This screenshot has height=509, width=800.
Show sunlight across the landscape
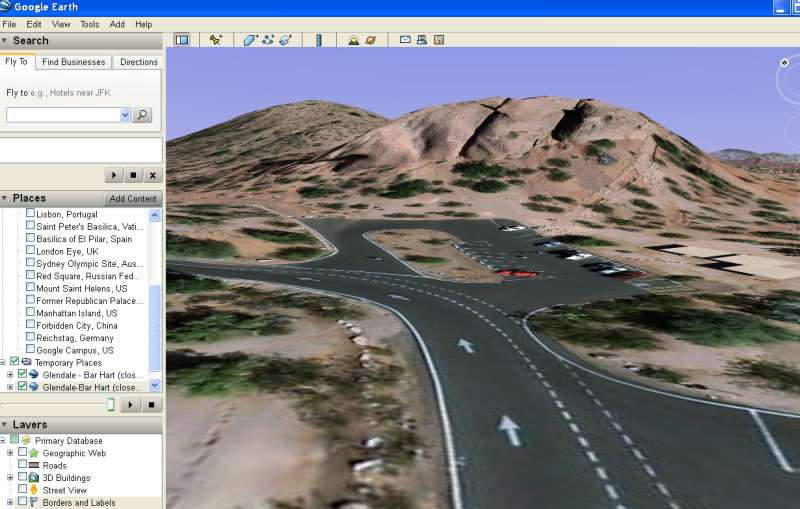(353, 40)
